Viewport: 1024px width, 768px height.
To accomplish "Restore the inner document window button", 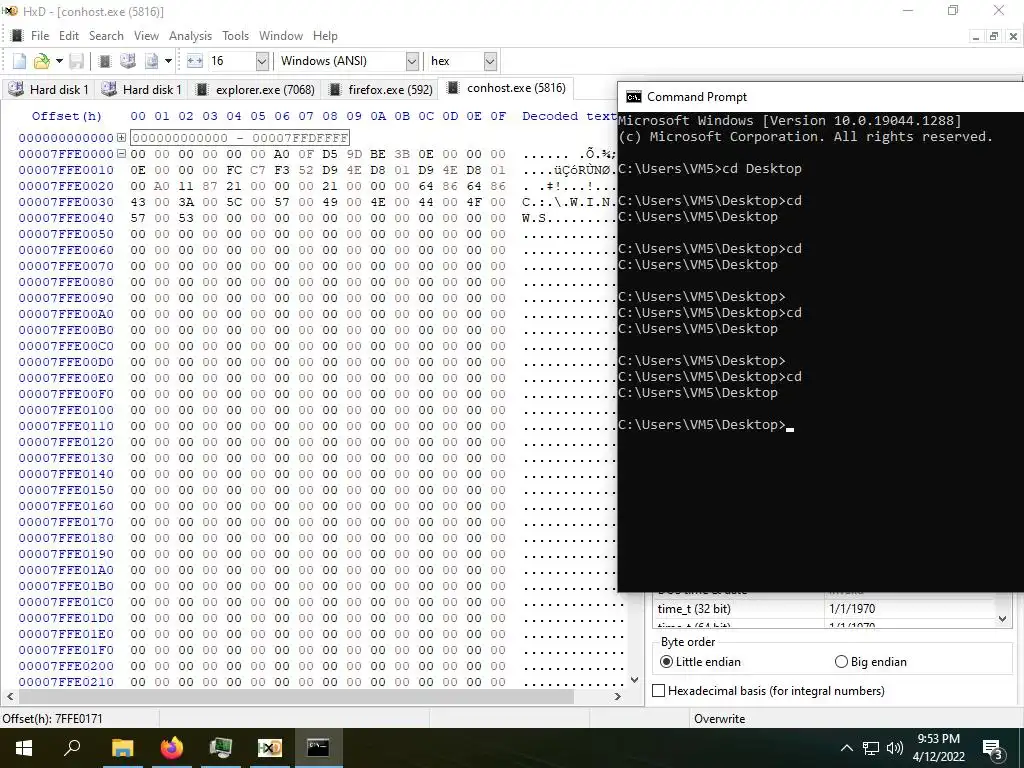I will (x=993, y=37).
